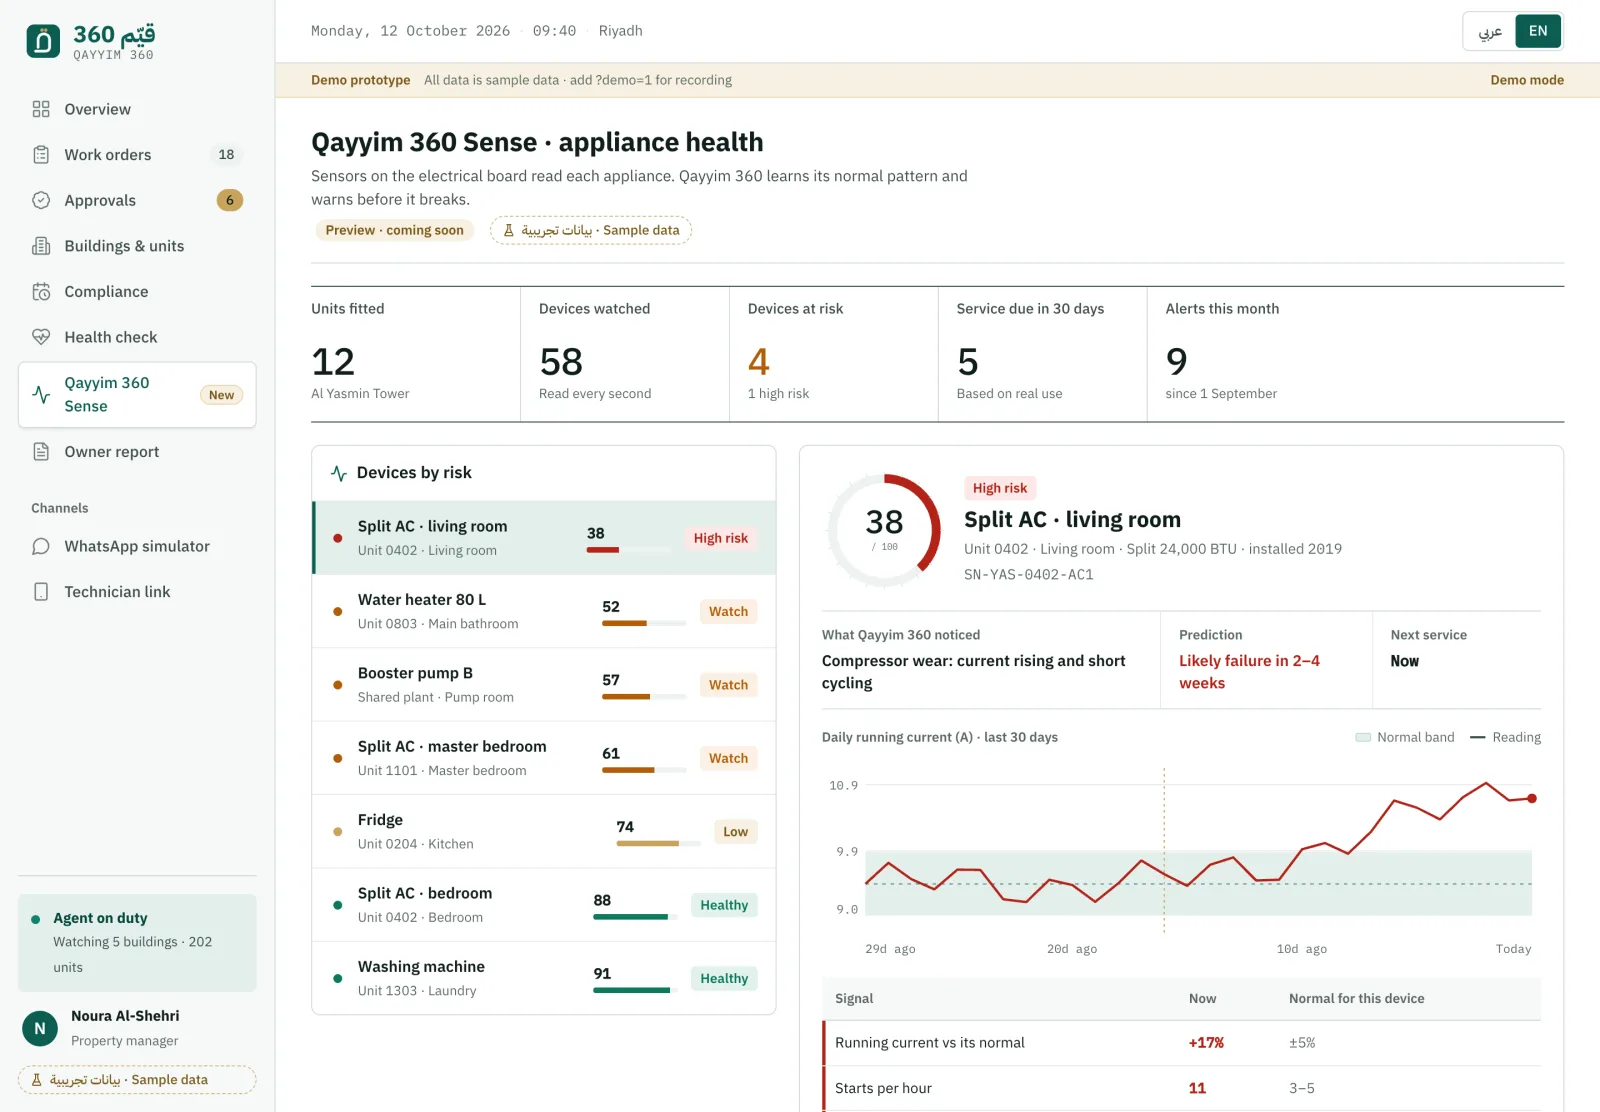The width and height of the screenshot is (1600, 1112).
Task: Click the Devices at risk card
Action: 833,354
